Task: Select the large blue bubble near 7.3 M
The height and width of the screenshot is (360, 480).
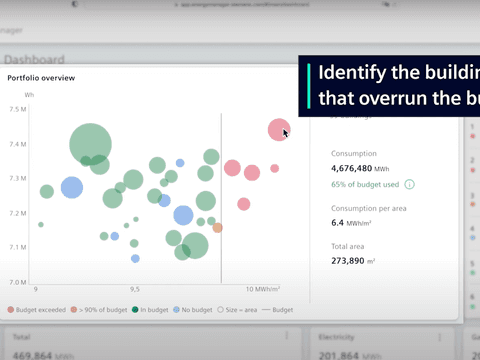Action: click(72, 187)
